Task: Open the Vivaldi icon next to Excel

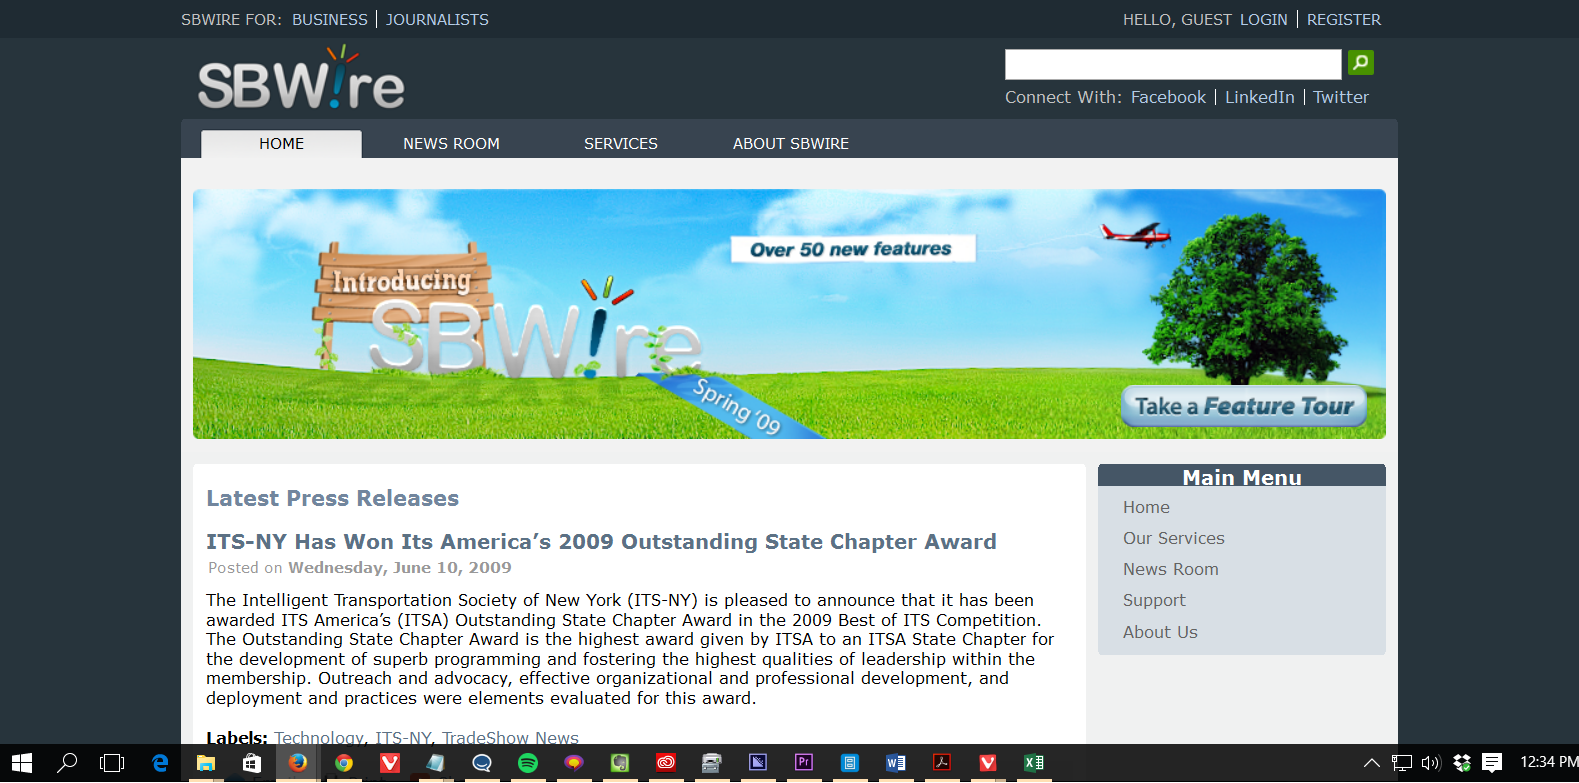Action: tap(988, 763)
